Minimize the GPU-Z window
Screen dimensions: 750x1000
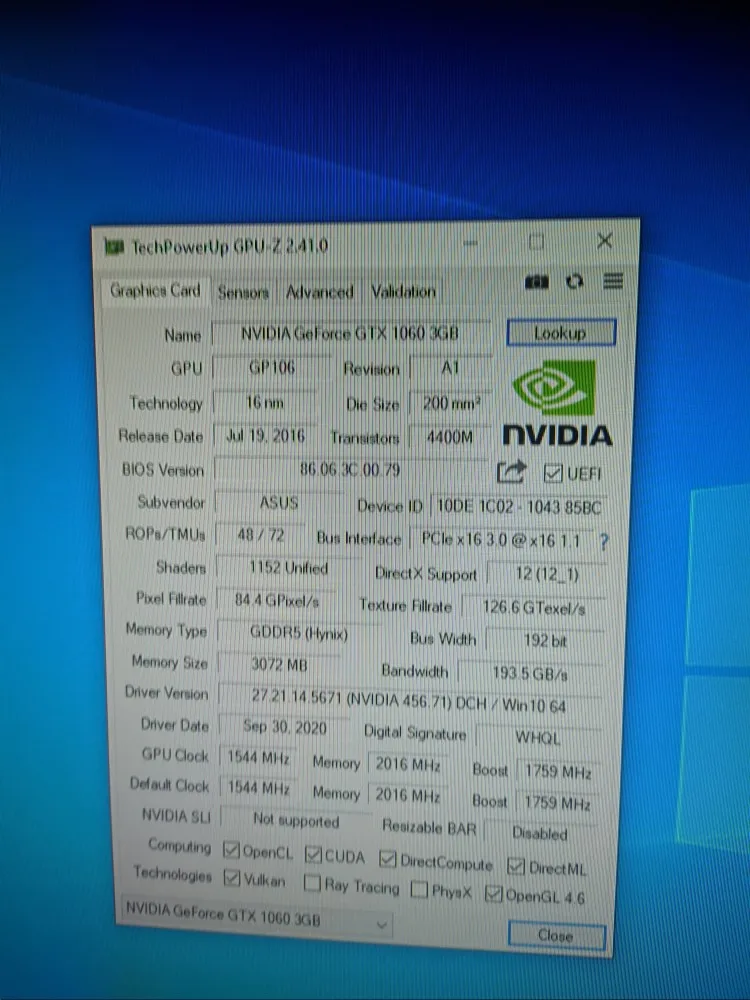coord(470,242)
